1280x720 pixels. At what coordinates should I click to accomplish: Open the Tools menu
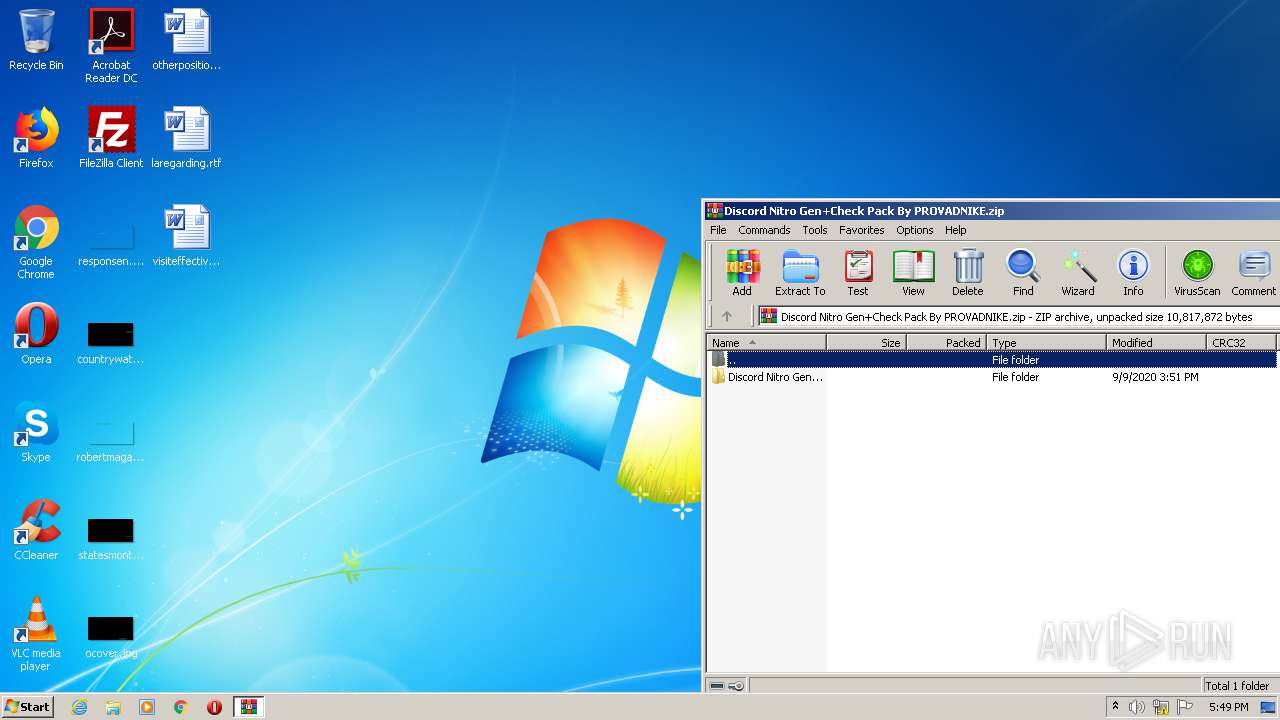click(x=815, y=230)
